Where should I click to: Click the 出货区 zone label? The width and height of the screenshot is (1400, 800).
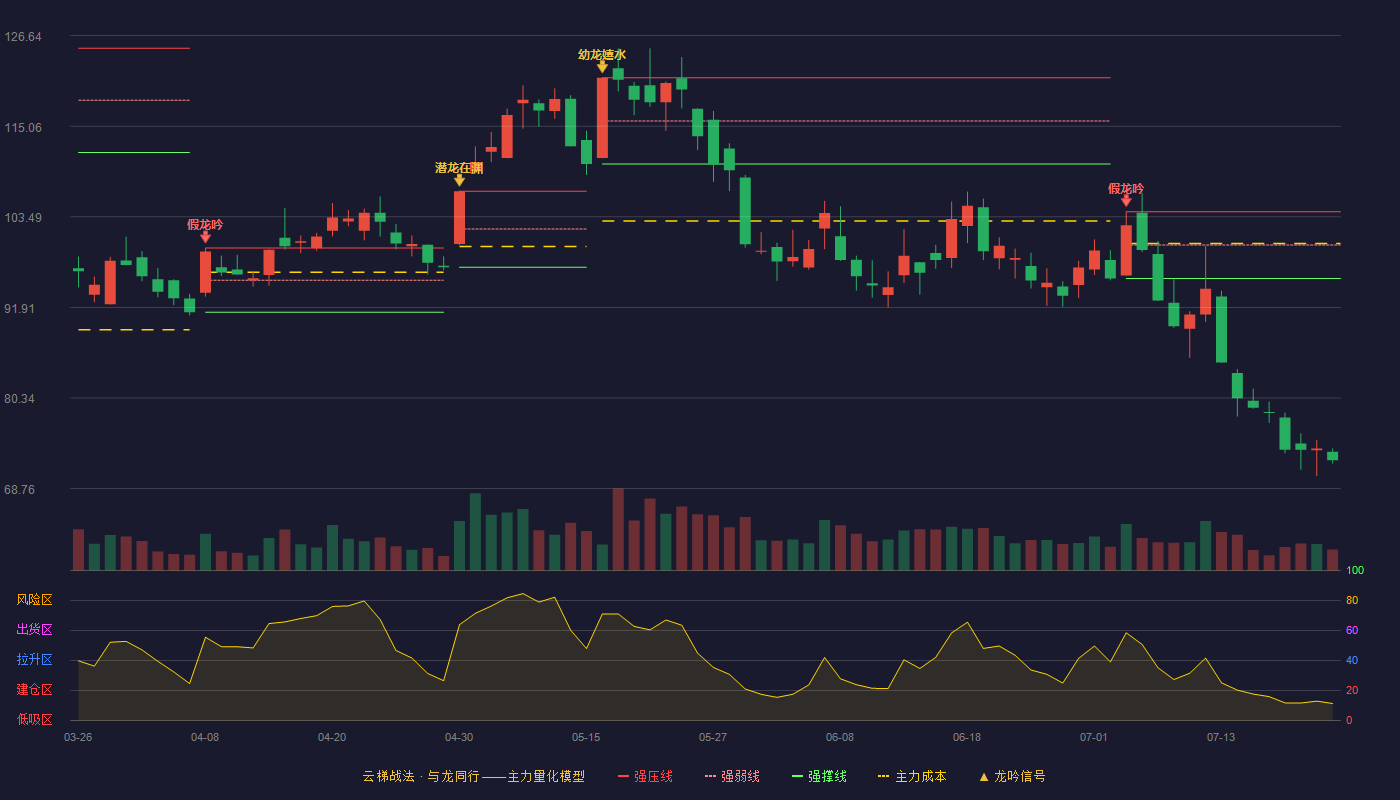tap(34, 630)
